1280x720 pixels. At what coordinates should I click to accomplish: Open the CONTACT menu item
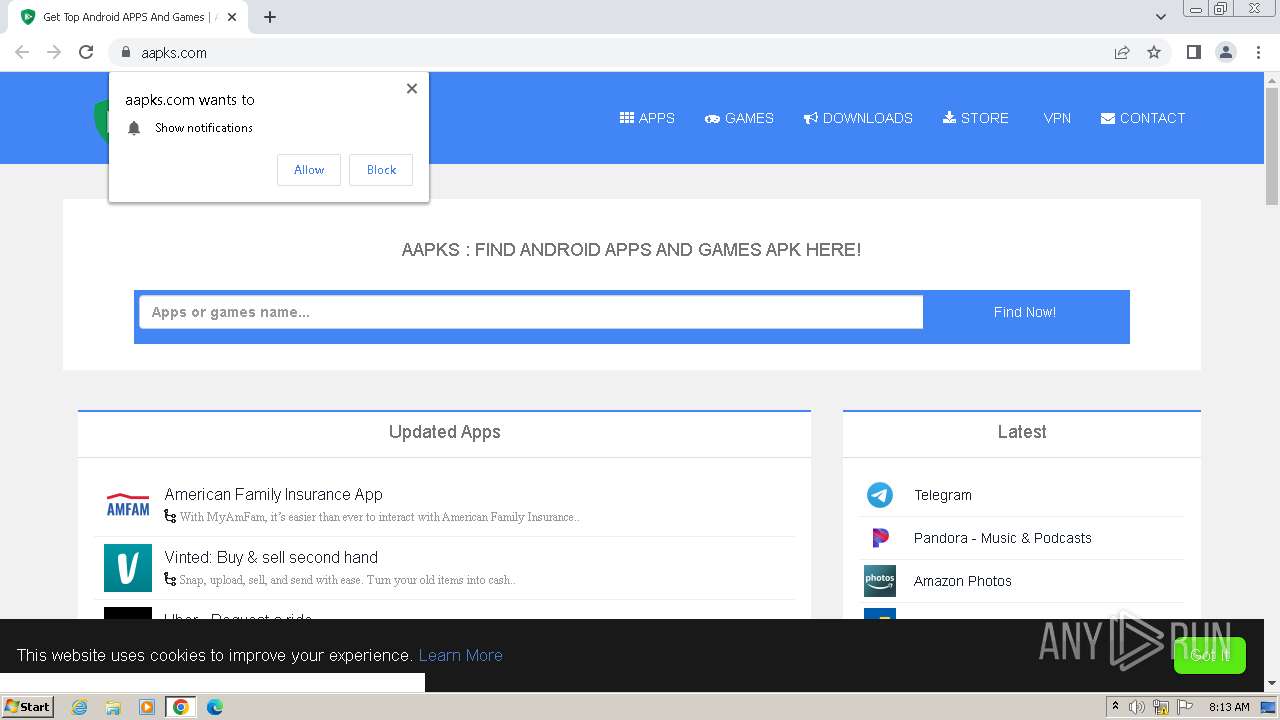tap(1143, 118)
